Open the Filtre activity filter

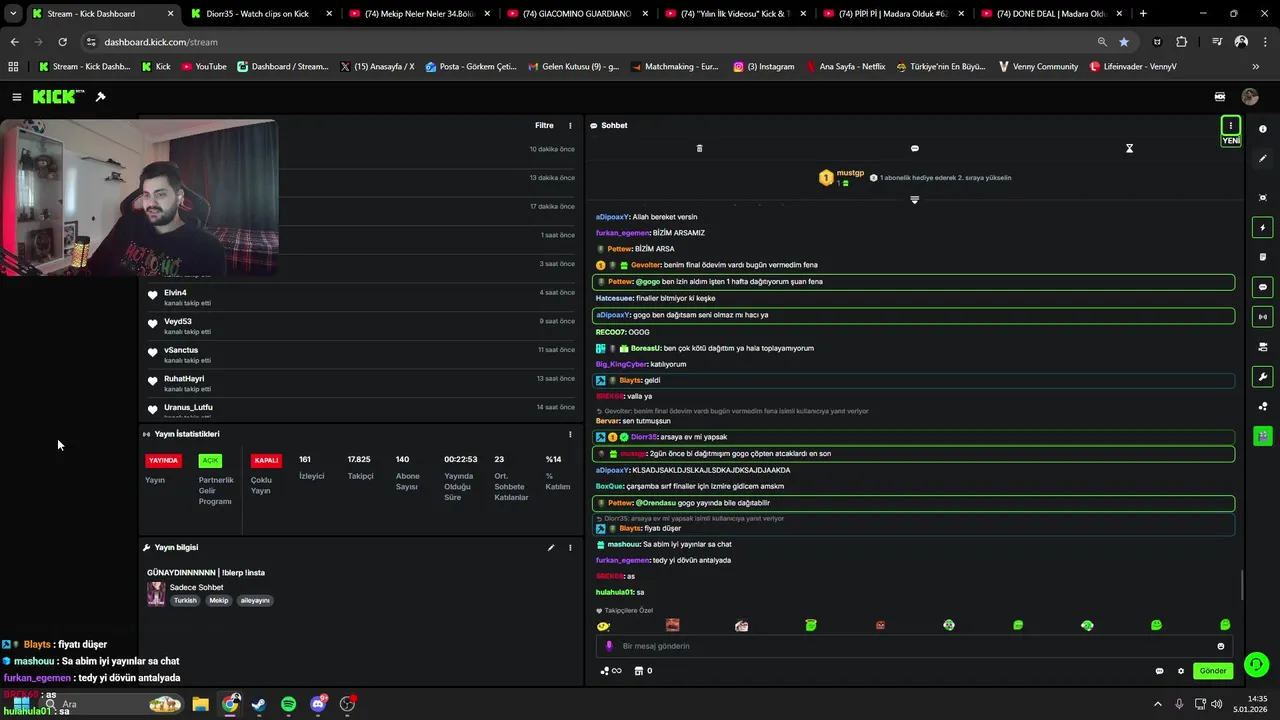pos(544,126)
